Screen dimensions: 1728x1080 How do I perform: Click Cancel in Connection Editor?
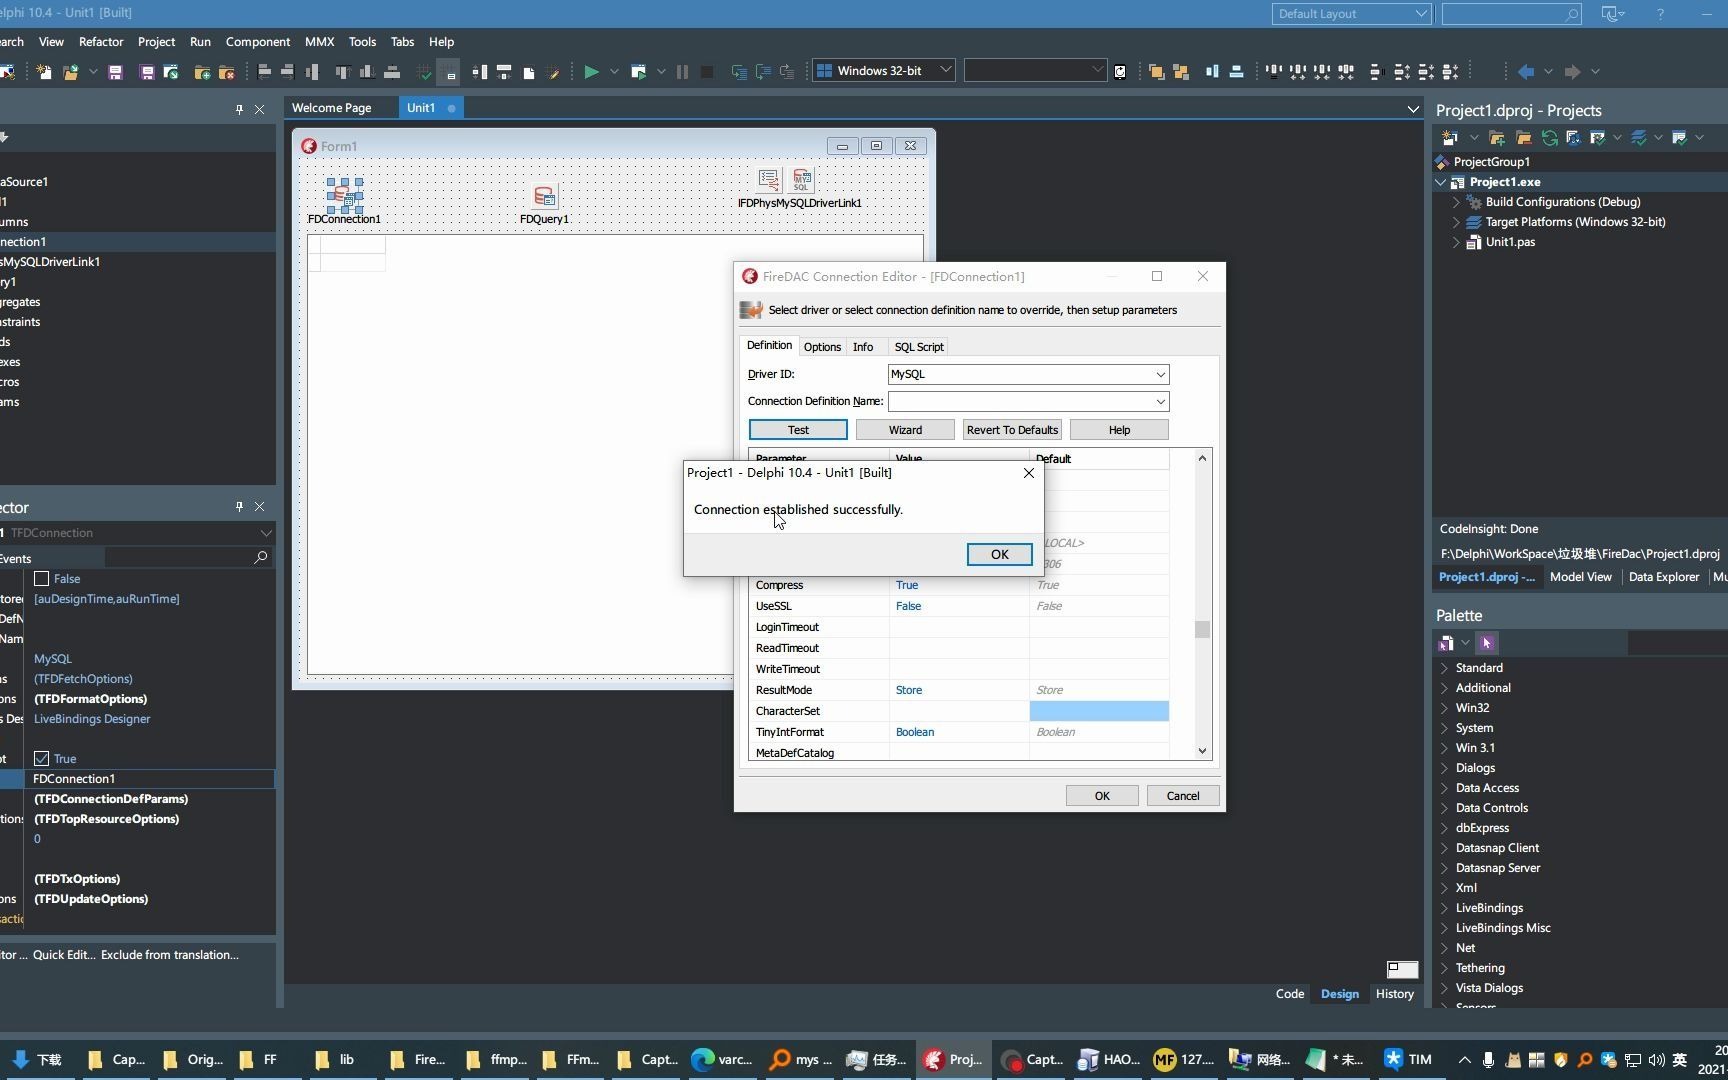(1182, 796)
